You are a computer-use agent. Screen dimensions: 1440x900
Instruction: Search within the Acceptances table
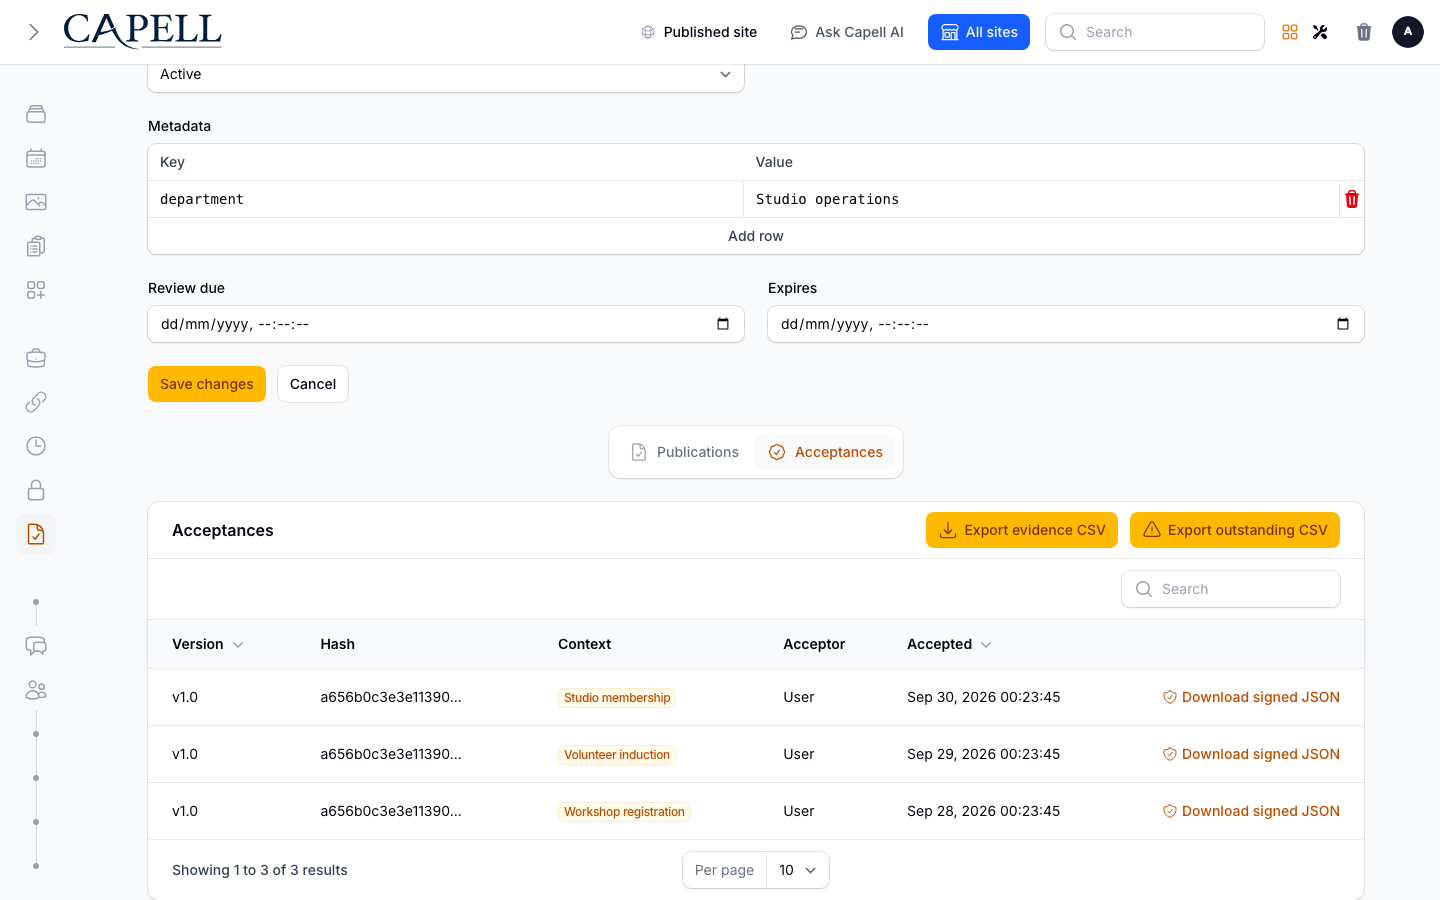[x=1231, y=589]
